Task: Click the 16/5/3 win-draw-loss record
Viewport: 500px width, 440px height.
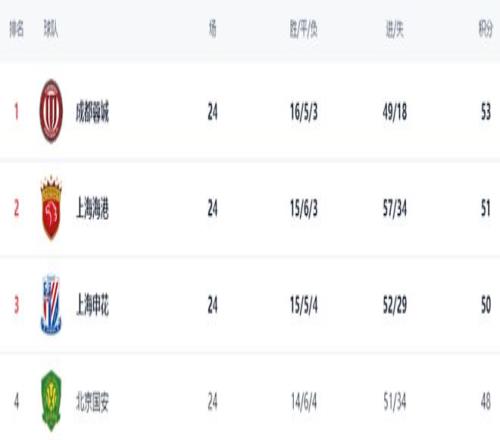Action: 304,112
